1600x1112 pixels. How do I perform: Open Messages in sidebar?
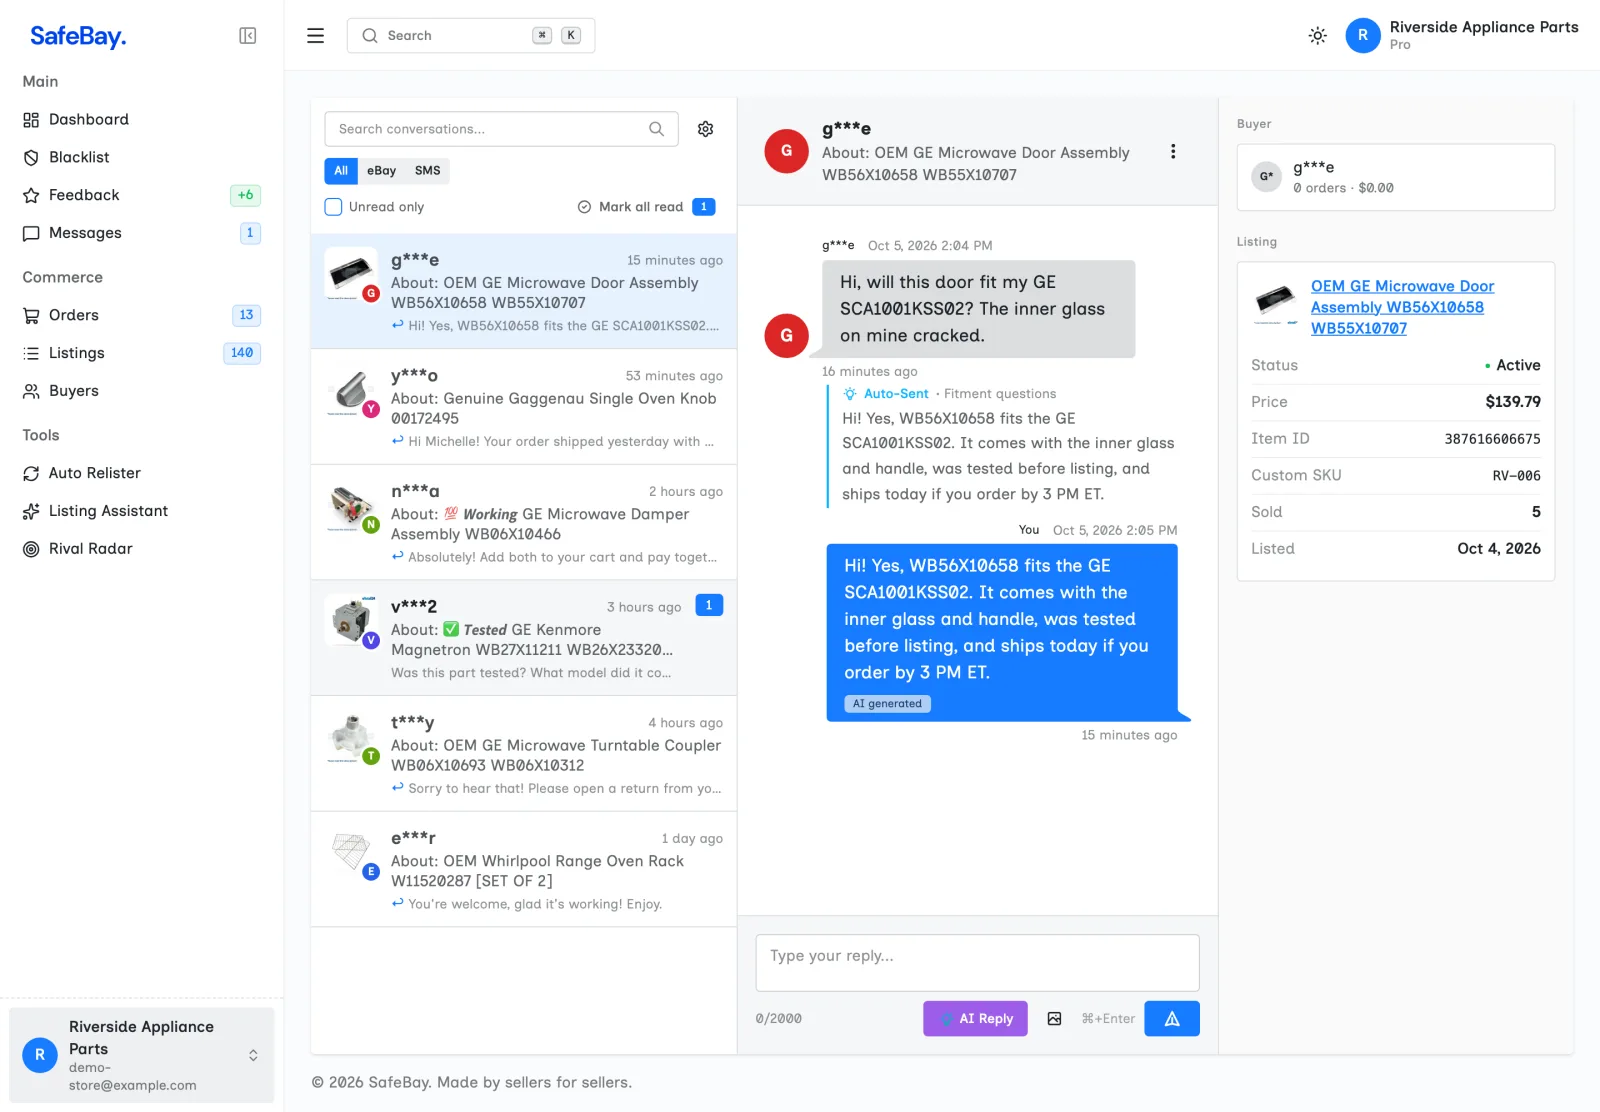142,234
